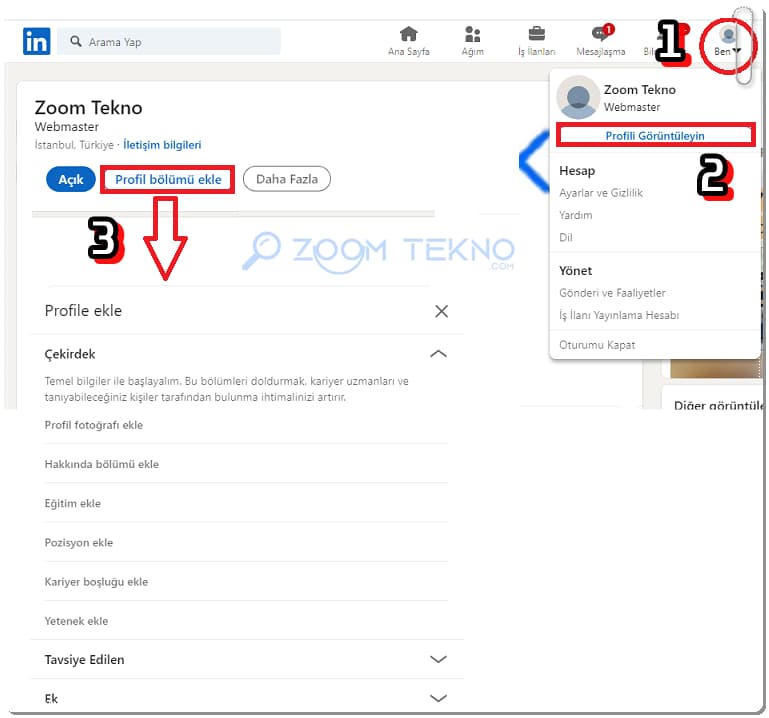Image resolution: width=769 pixels, height=718 pixels.
Task: Click Zoom Tekno name in dropdown
Action: [640, 90]
